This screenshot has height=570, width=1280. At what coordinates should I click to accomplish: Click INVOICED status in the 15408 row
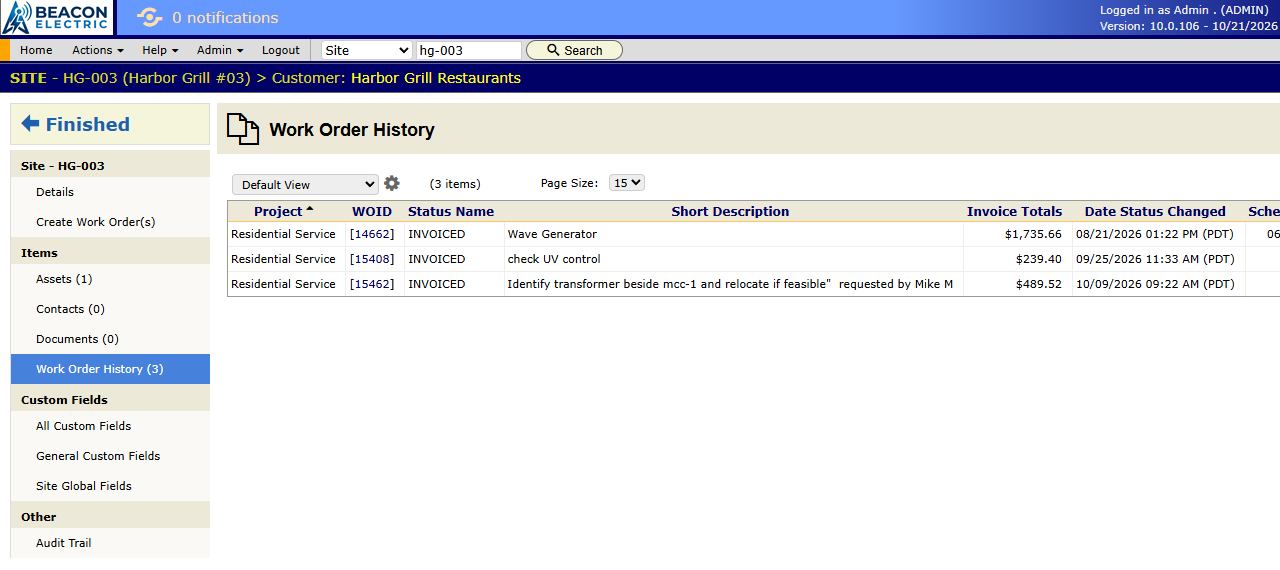point(437,259)
